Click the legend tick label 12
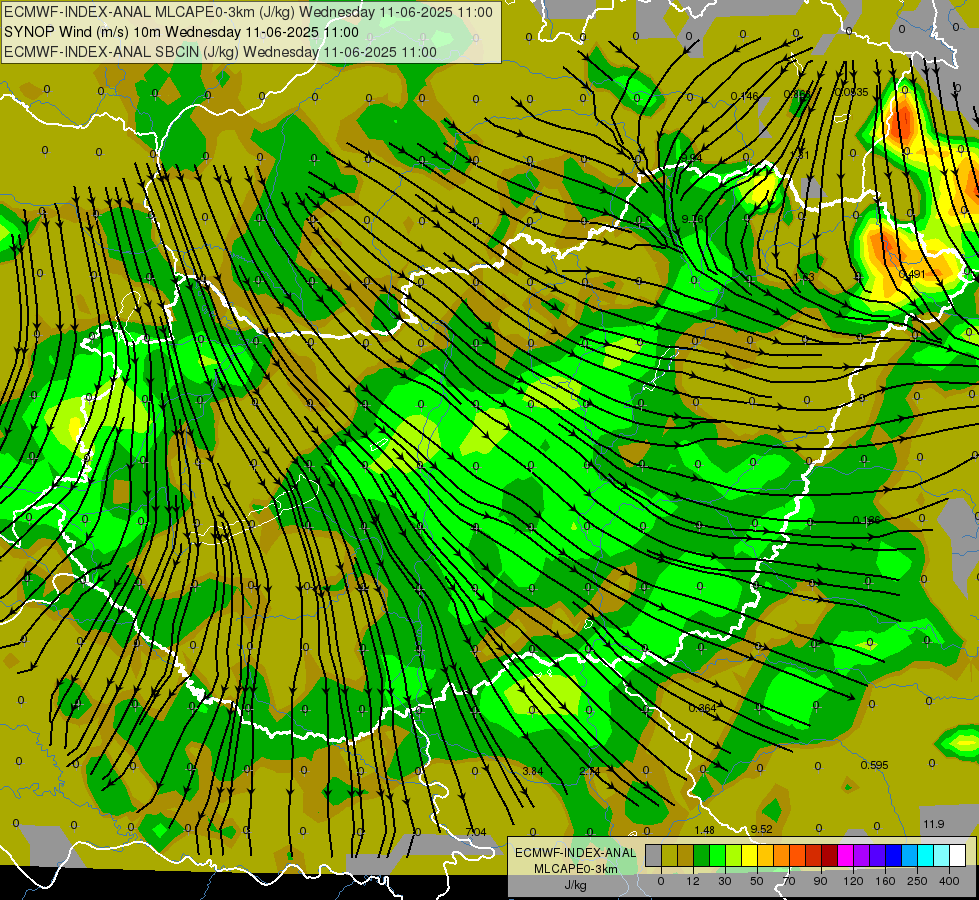The height and width of the screenshot is (900, 979). 693,881
